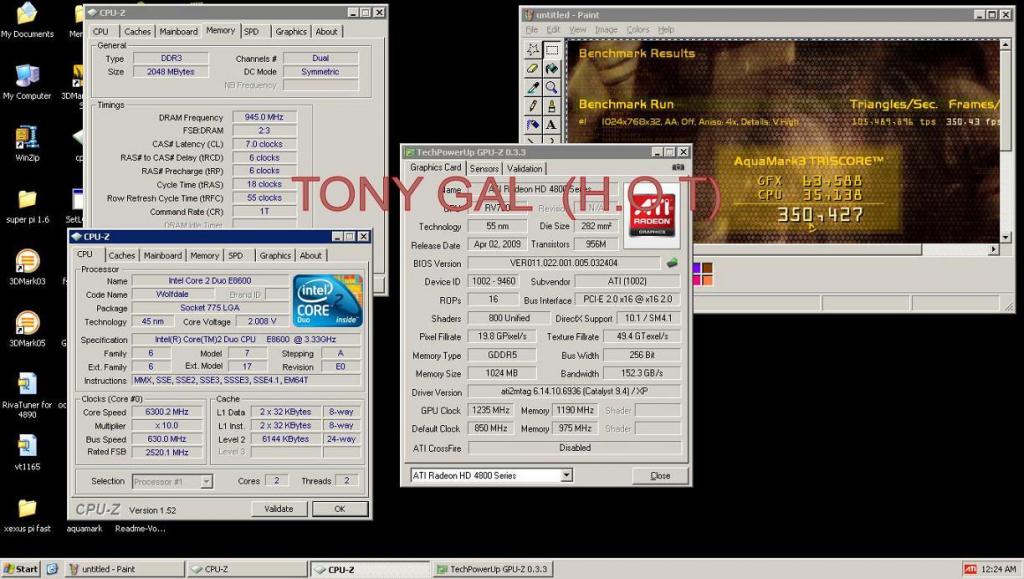Screen dimensions: 1024x579
Task: Choose the Eraser tool in Paint
Action: (x=534, y=69)
